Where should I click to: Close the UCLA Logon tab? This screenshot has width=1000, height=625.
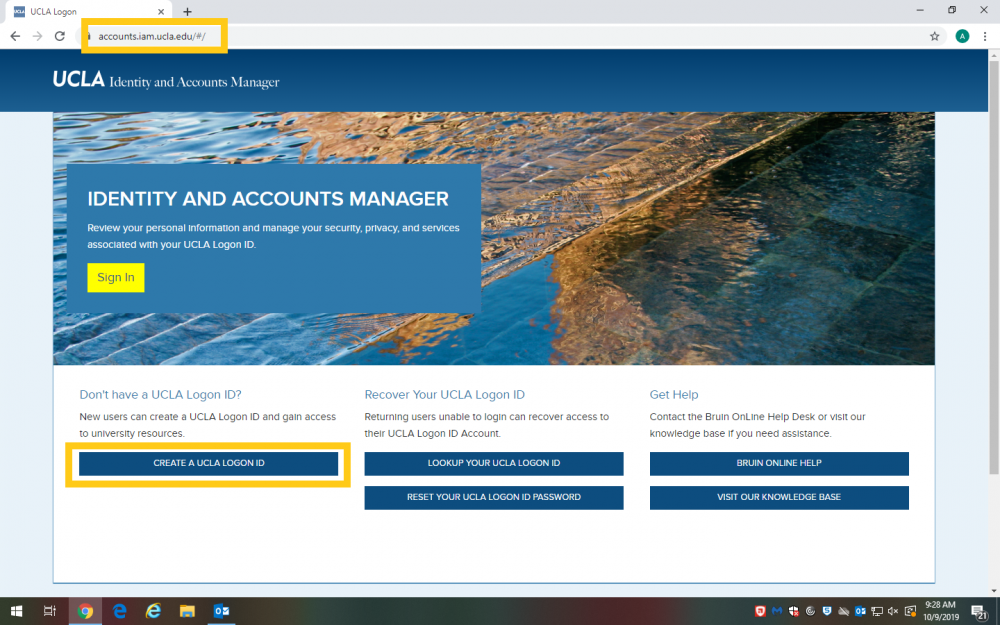161,11
